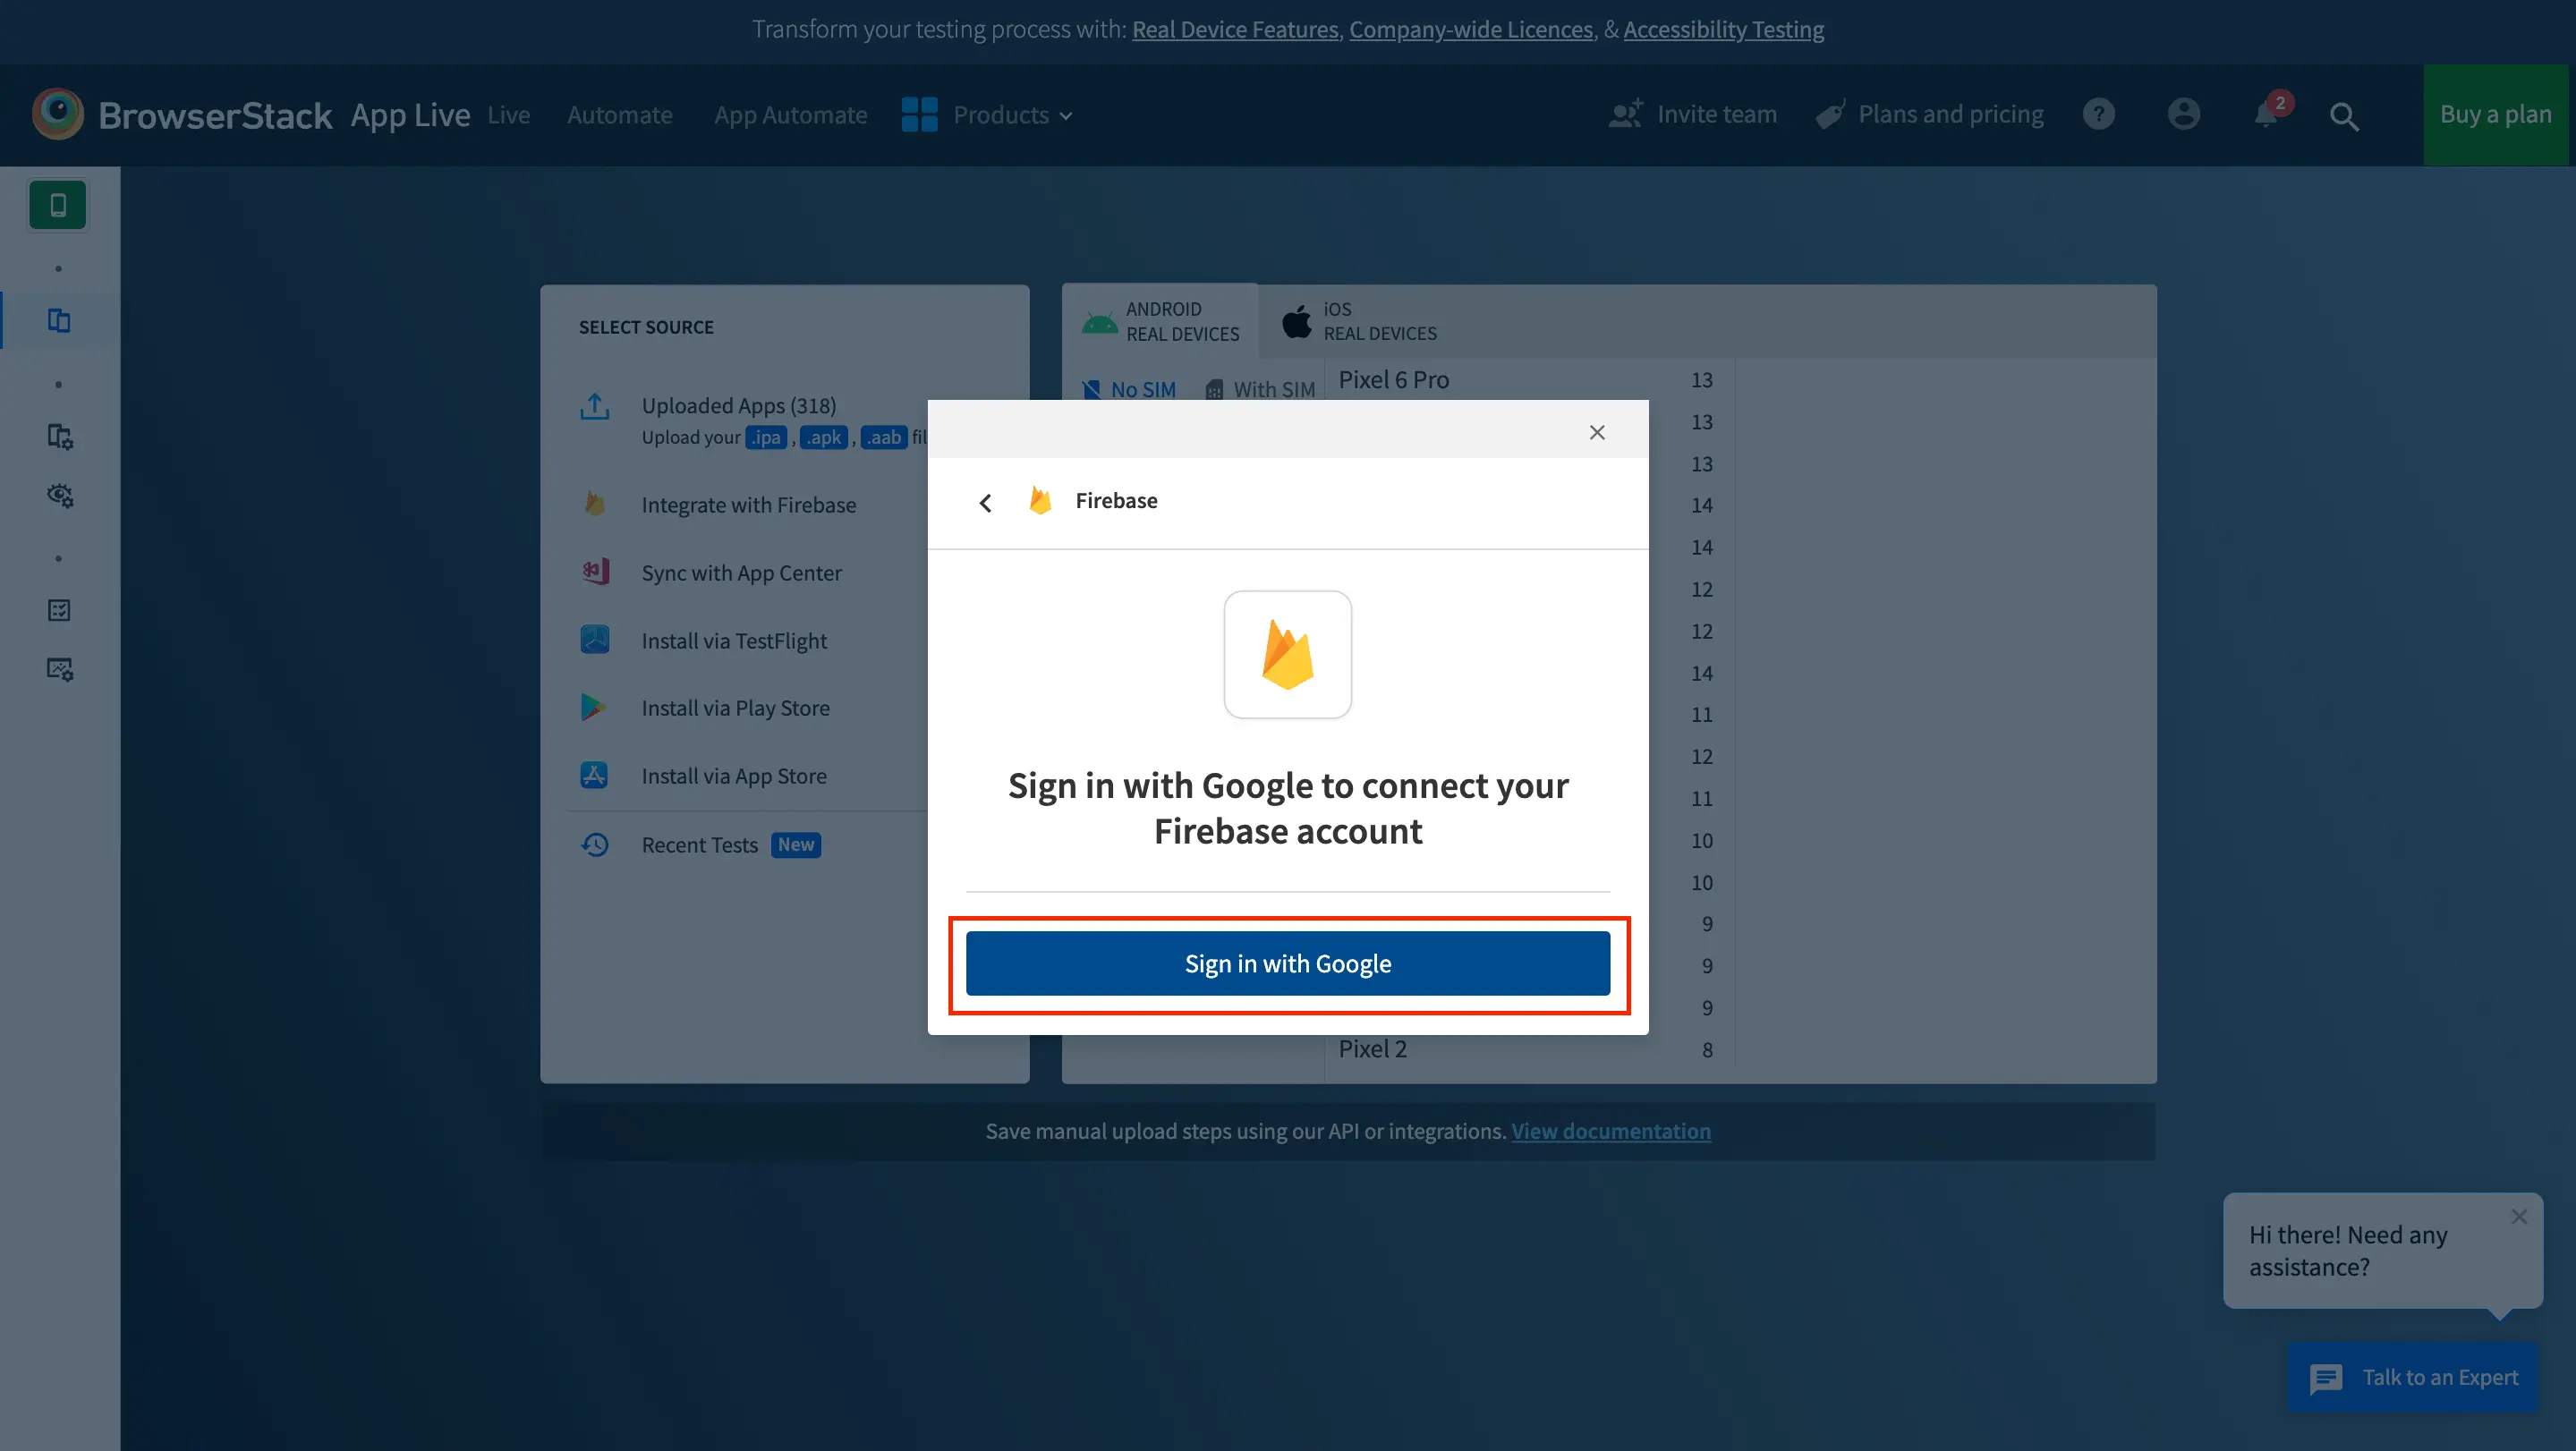Viewport: 2576px width, 1451px height.
Task: Click the help question mark icon
Action: click(2098, 114)
